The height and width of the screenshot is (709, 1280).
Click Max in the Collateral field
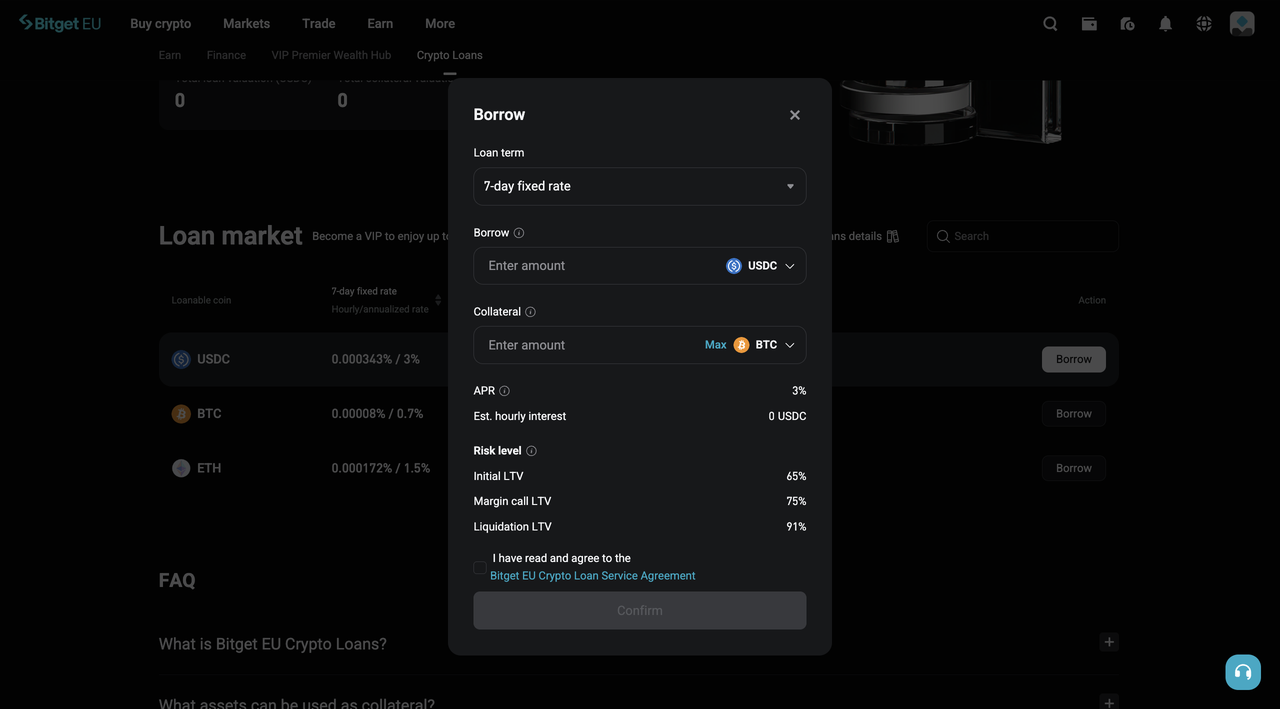click(x=715, y=345)
